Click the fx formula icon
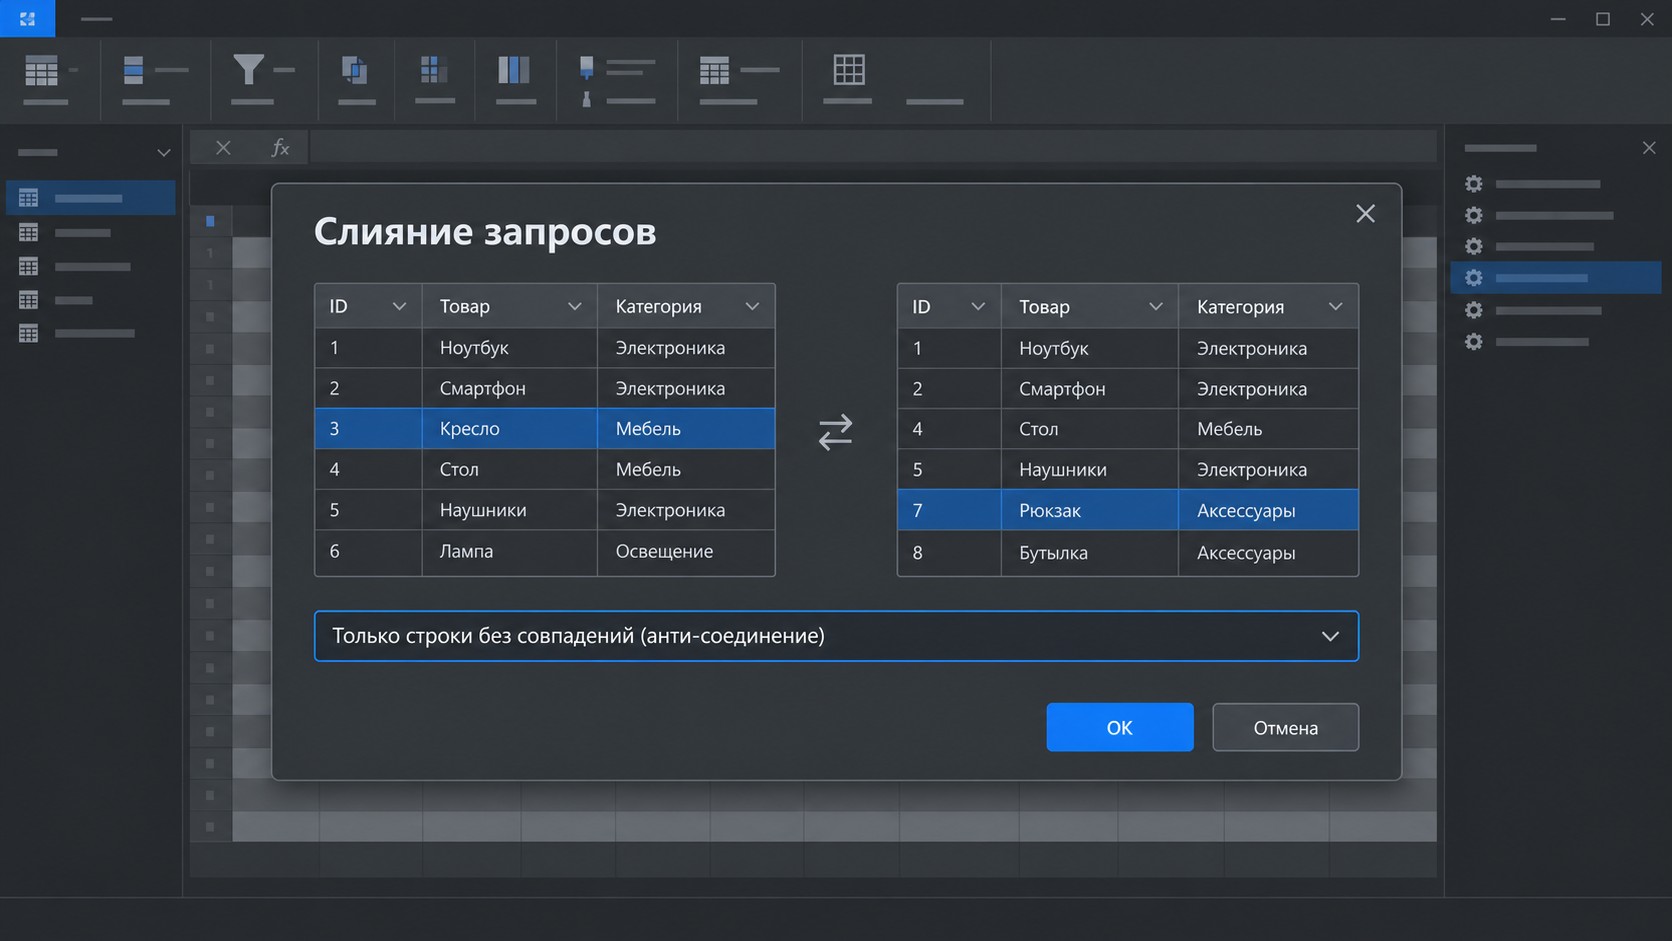This screenshot has width=1672, height=941. [x=280, y=148]
